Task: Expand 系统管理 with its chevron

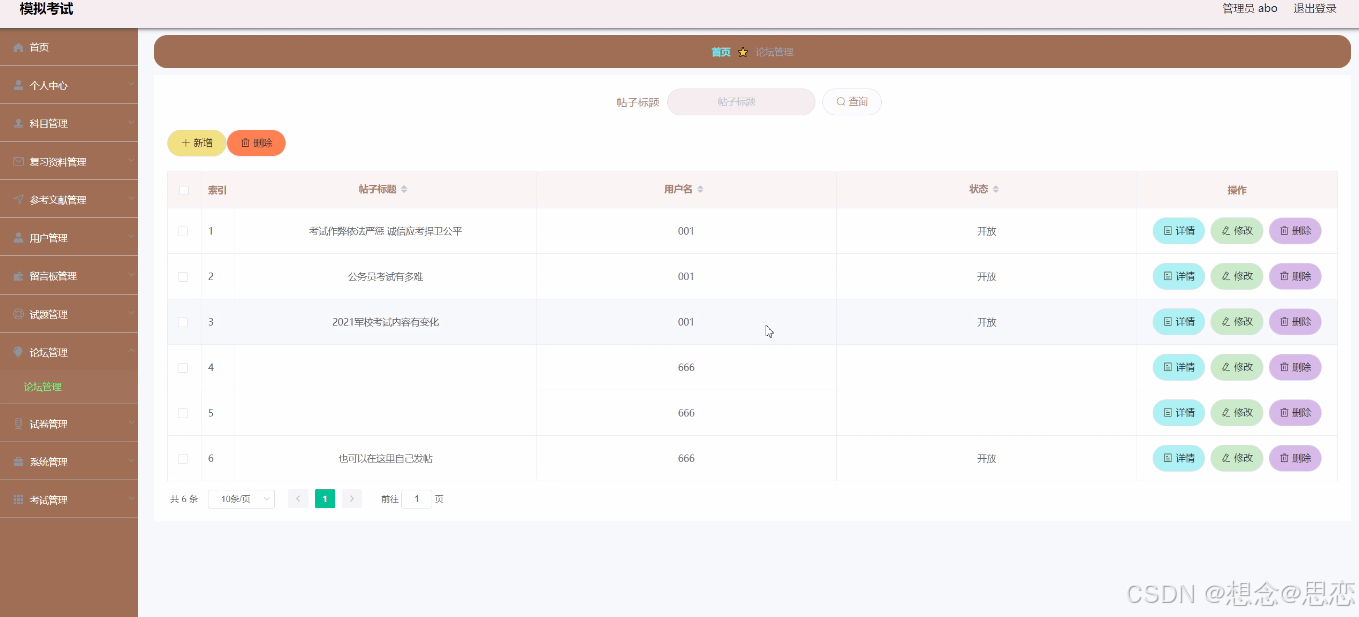Action: (131, 461)
